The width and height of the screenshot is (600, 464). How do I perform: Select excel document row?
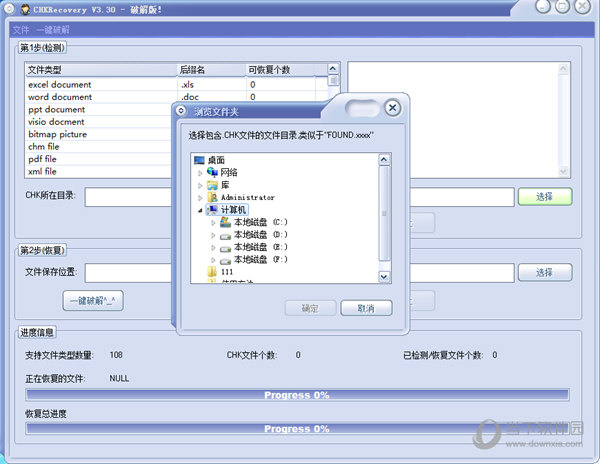tap(178, 85)
